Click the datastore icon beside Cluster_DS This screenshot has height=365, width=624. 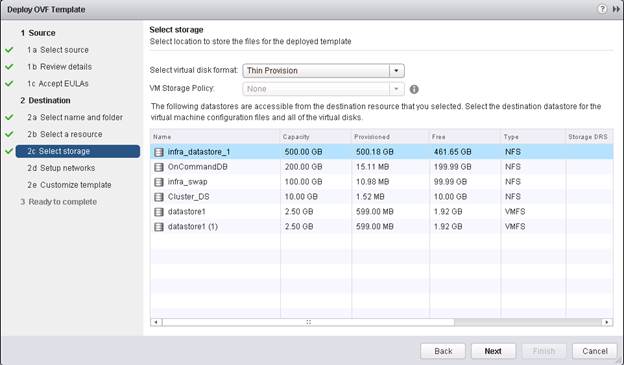click(159, 197)
